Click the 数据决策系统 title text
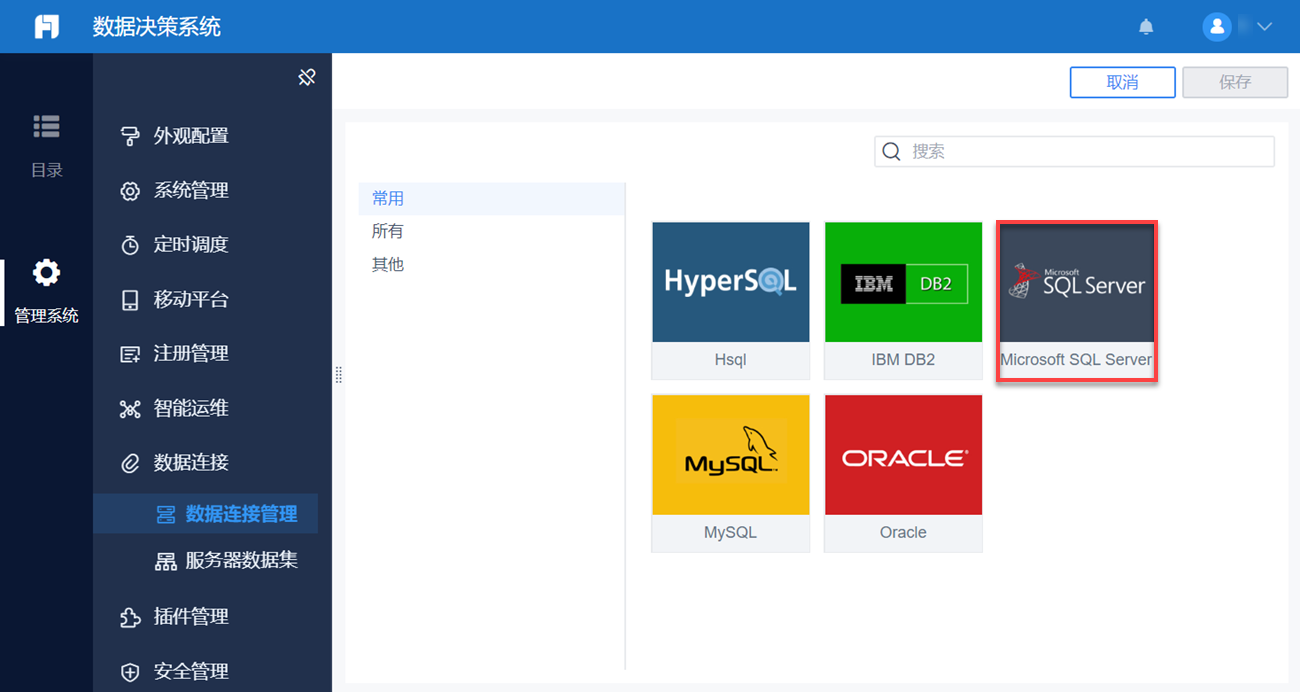The width and height of the screenshot is (1300, 692). click(x=157, y=27)
